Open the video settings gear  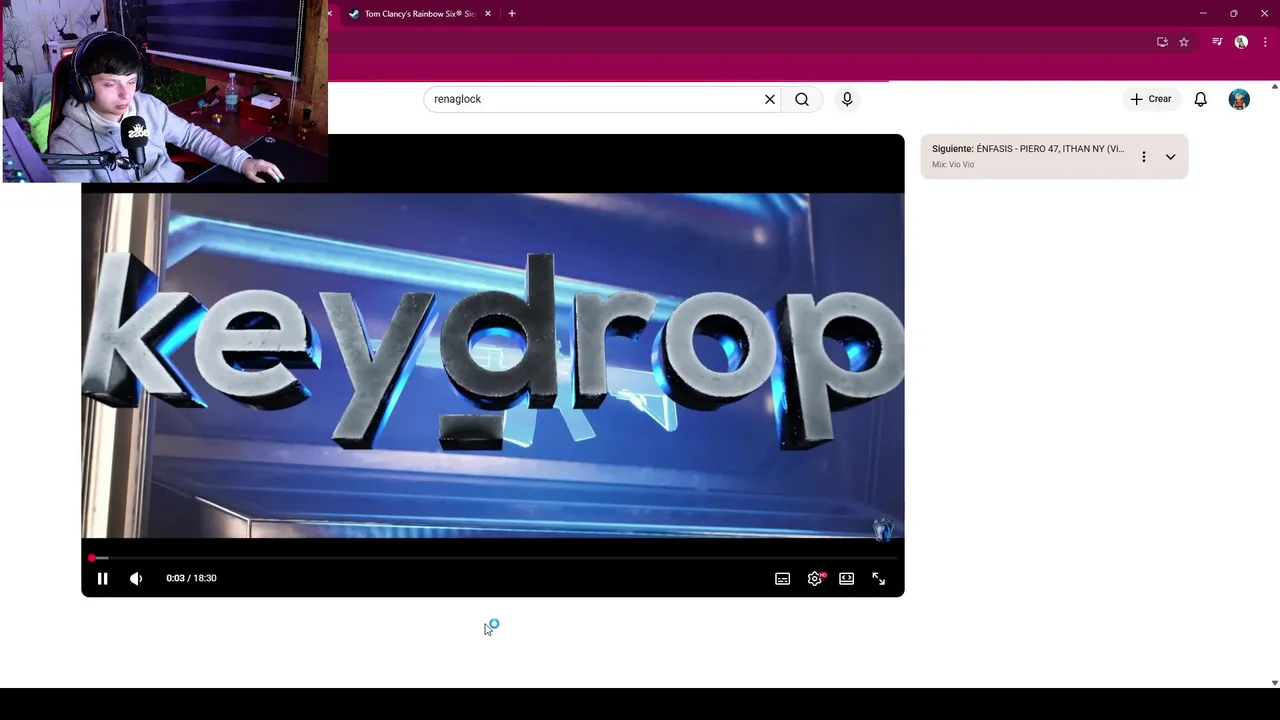(815, 578)
